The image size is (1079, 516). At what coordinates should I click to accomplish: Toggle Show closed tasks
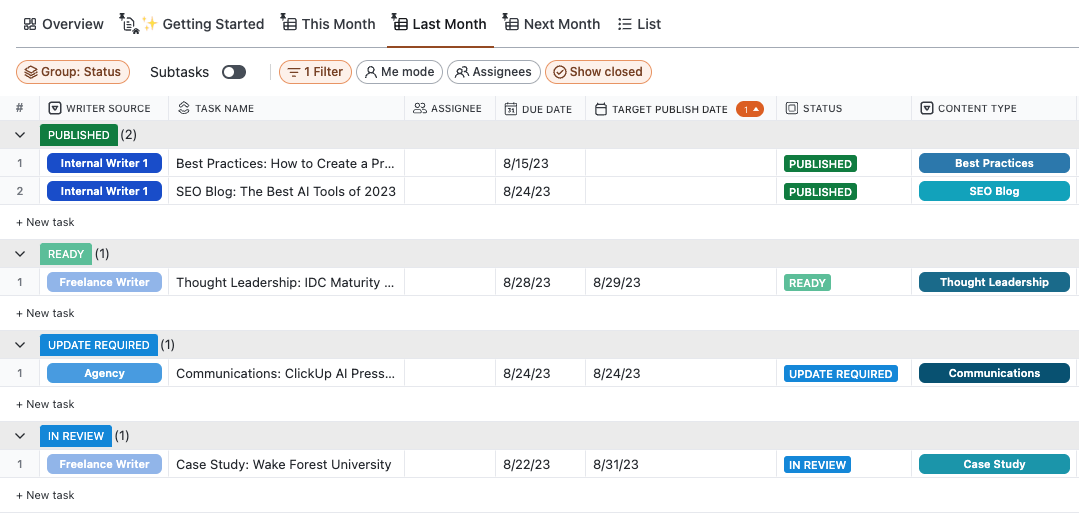point(598,72)
